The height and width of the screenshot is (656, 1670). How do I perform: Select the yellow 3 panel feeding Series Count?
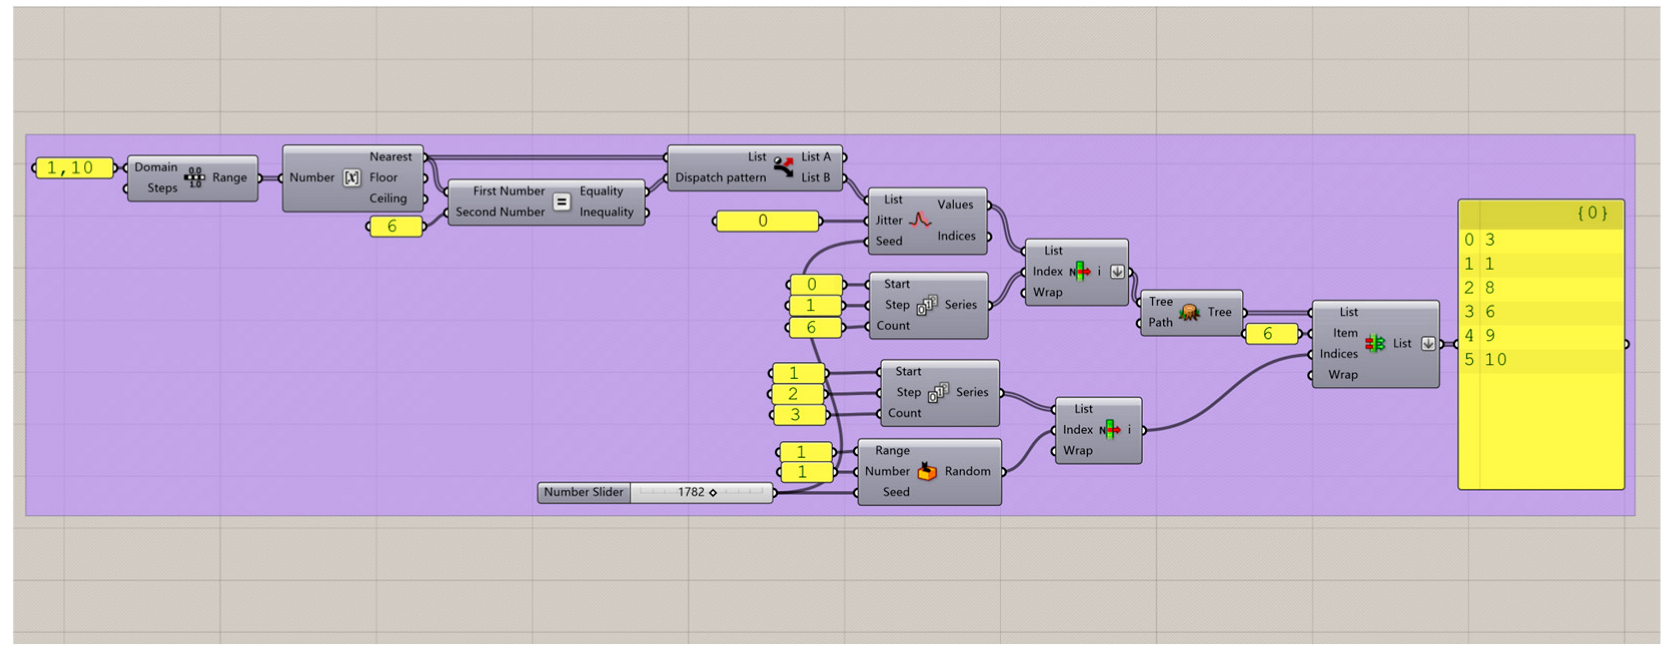[799, 415]
